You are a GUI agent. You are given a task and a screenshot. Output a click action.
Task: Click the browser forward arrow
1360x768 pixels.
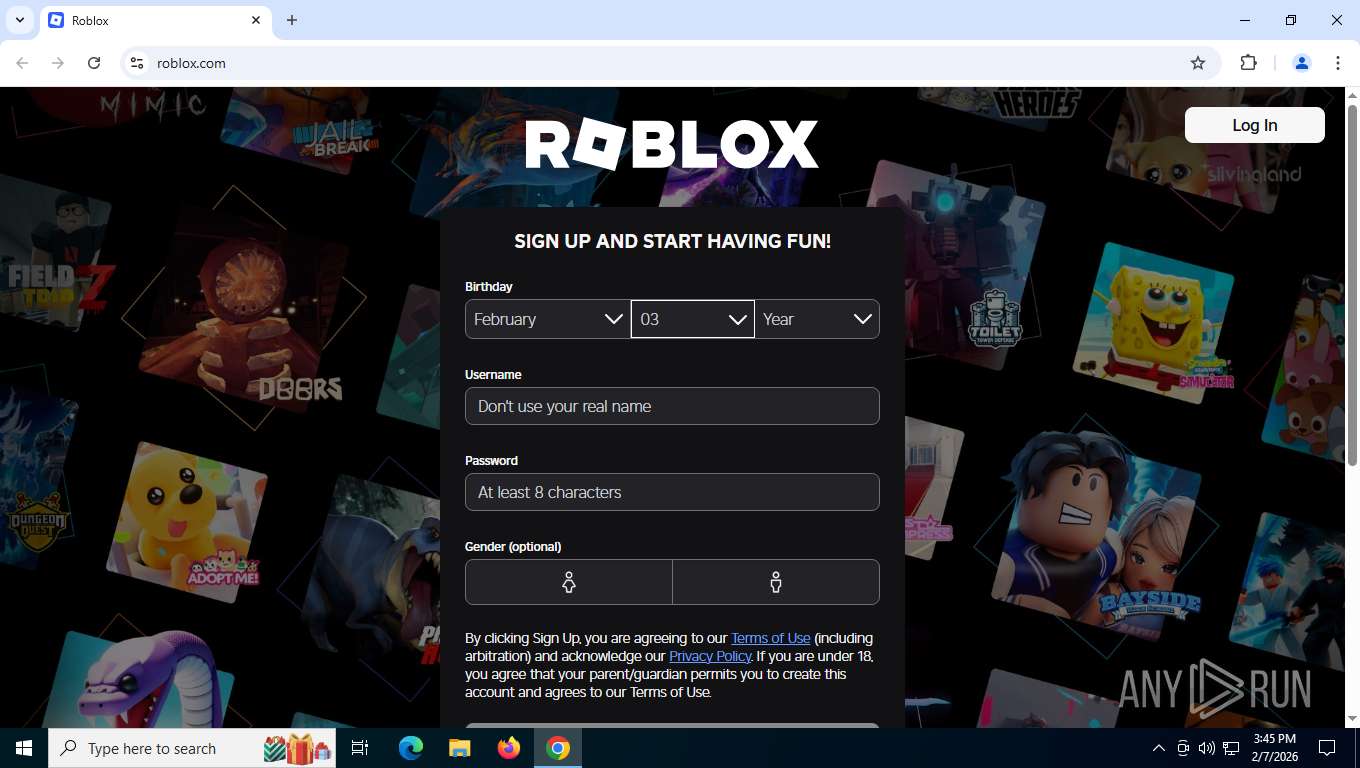click(x=58, y=63)
